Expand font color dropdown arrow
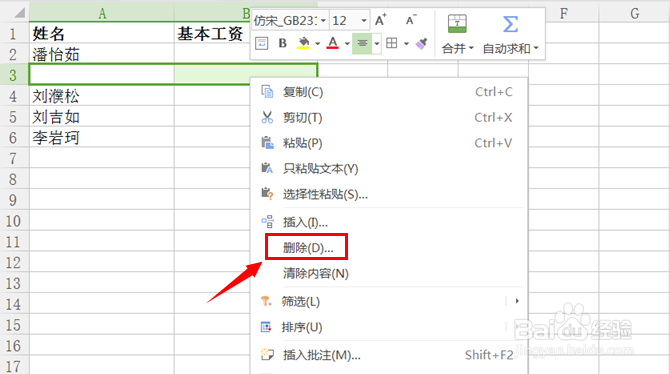This screenshot has width=670, height=374. click(x=347, y=44)
